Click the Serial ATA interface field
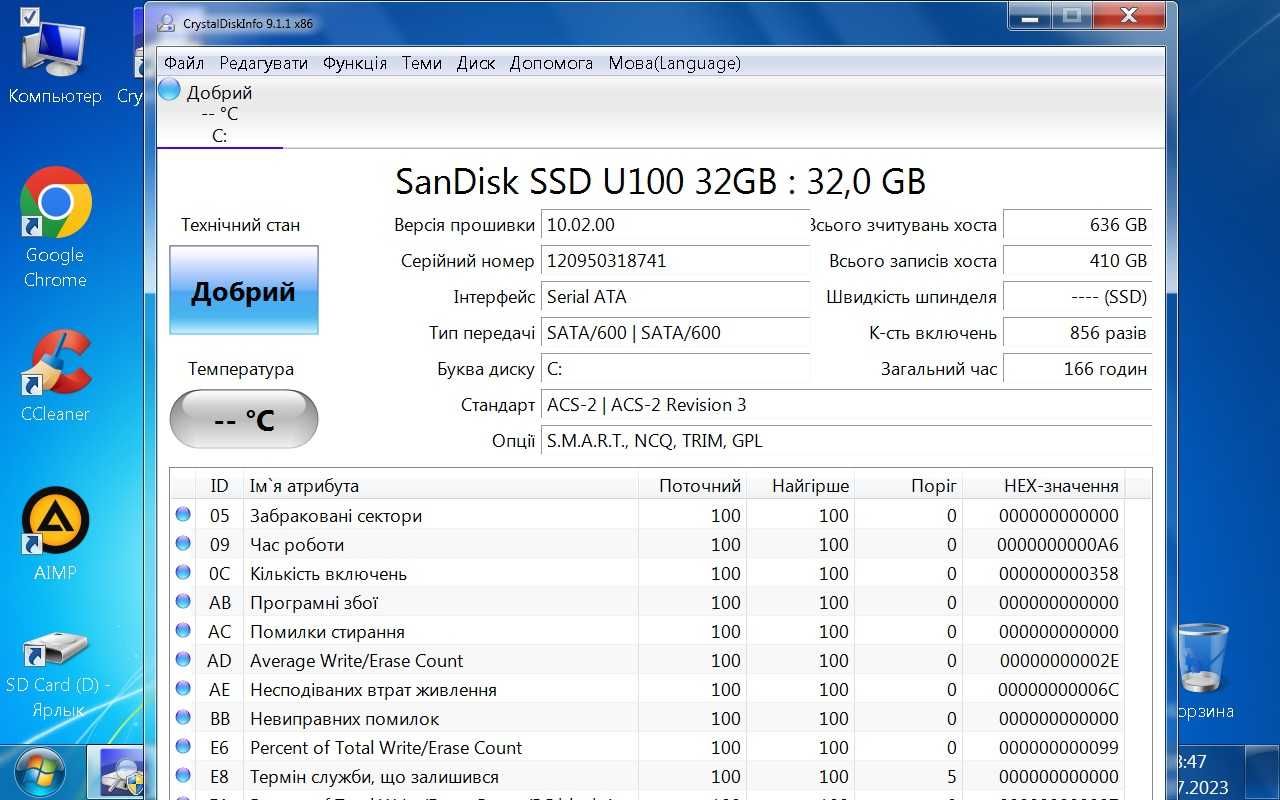The image size is (1280, 800). 675,297
